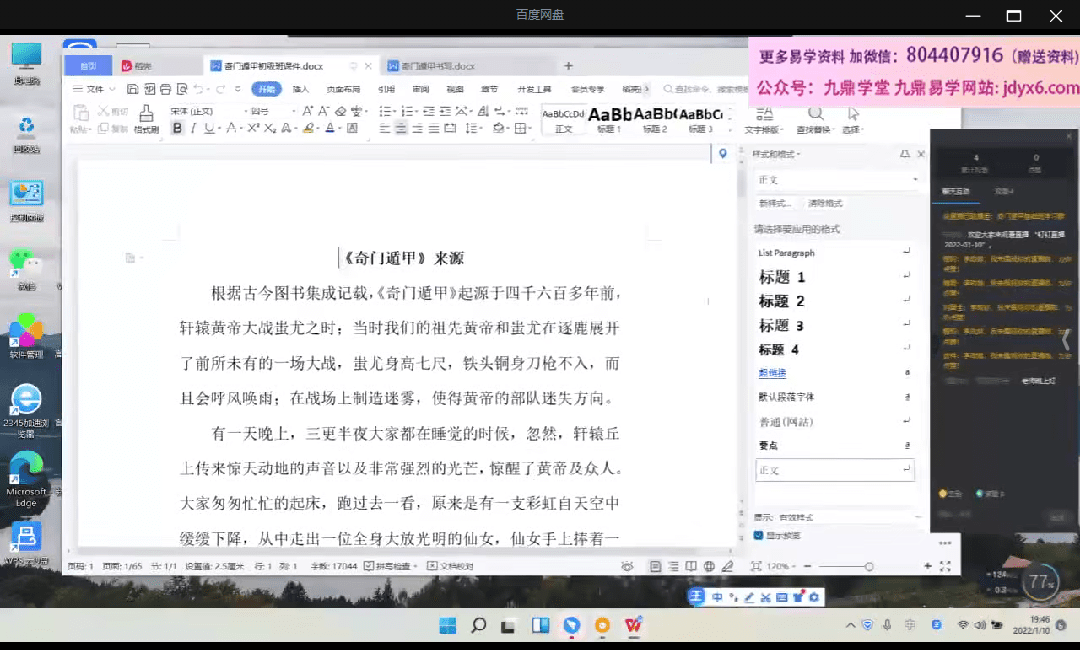Open WPS app from Windows taskbar
The height and width of the screenshot is (650, 1080).
coord(633,625)
